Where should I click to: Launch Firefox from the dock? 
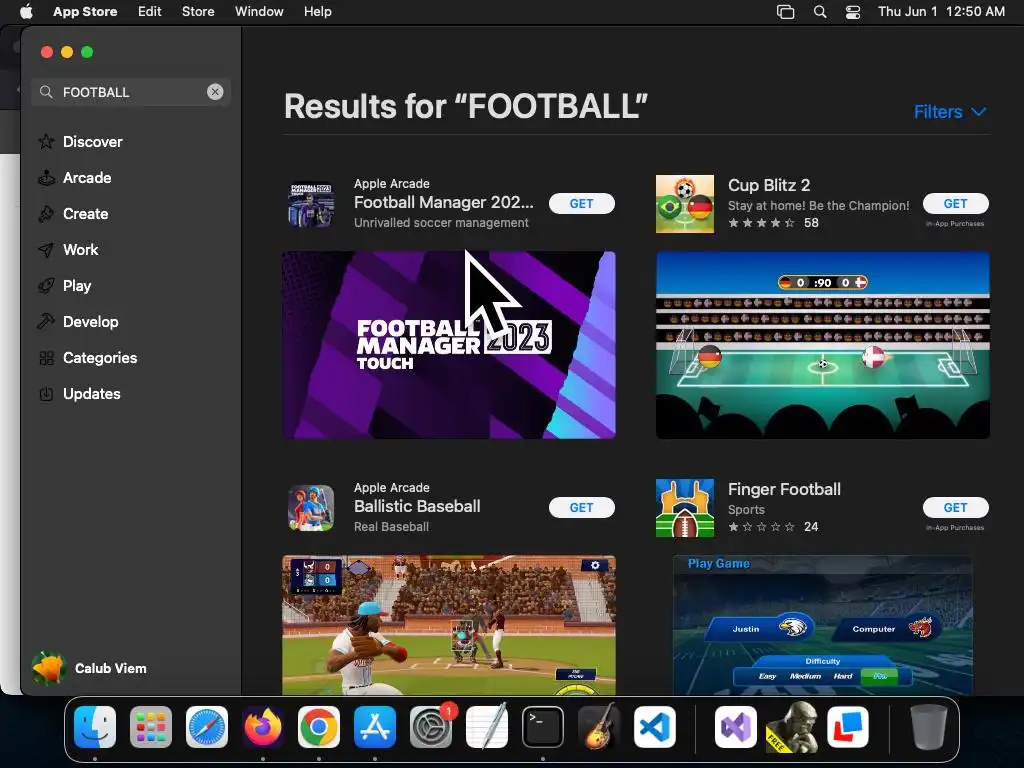click(263, 727)
